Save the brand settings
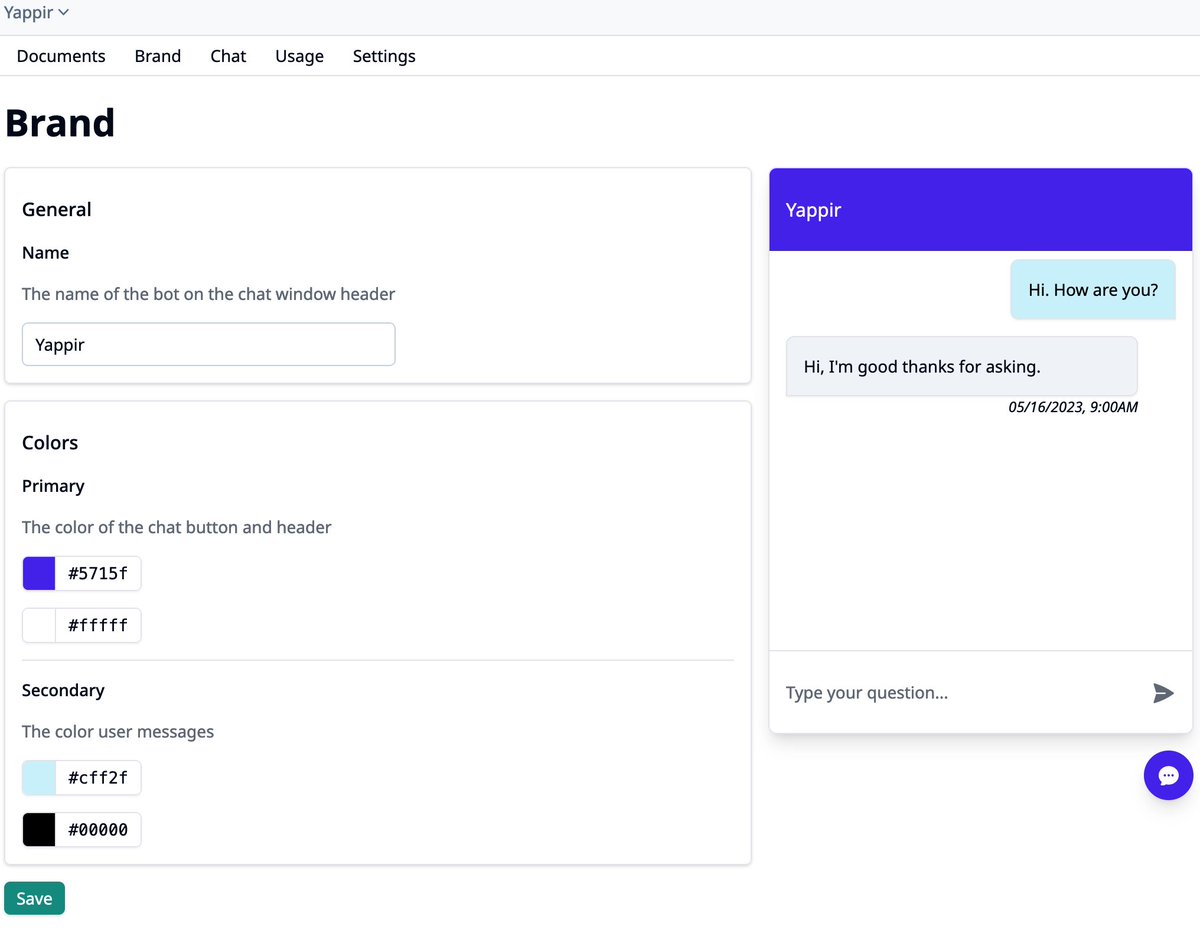 [34, 899]
